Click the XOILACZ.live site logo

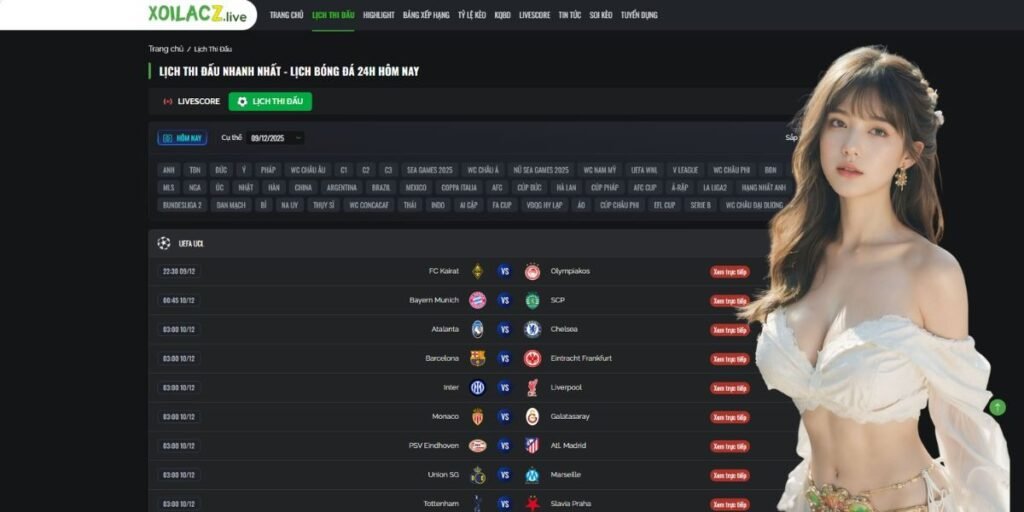pos(197,14)
